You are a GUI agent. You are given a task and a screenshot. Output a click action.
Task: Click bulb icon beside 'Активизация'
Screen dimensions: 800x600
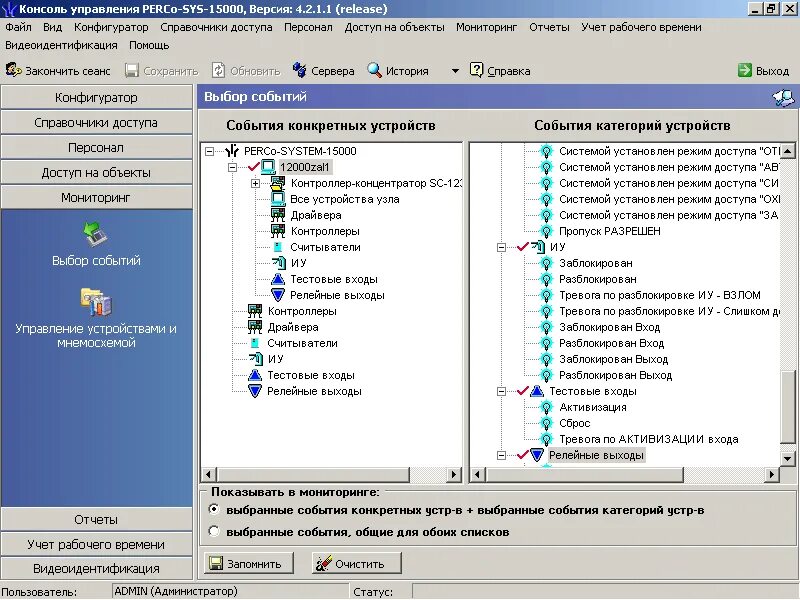[546, 407]
